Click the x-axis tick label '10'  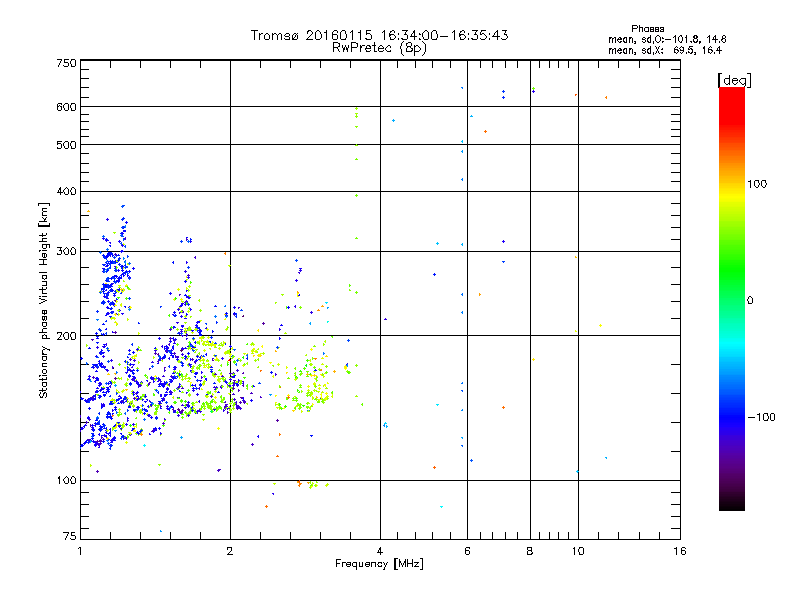578,551
